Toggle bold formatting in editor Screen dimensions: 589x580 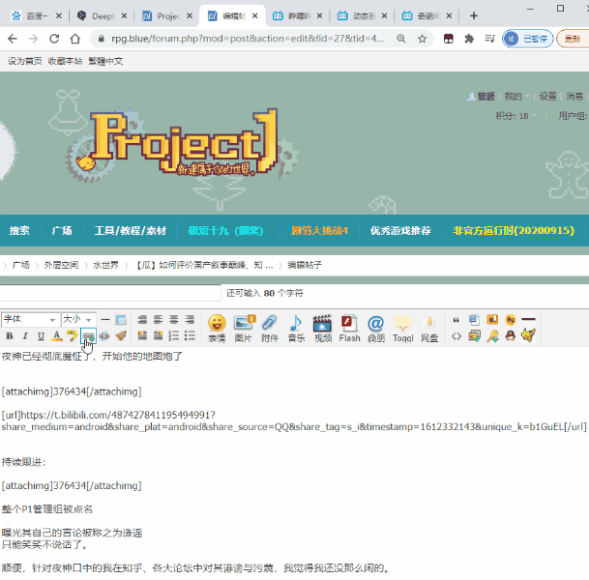coord(10,336)
